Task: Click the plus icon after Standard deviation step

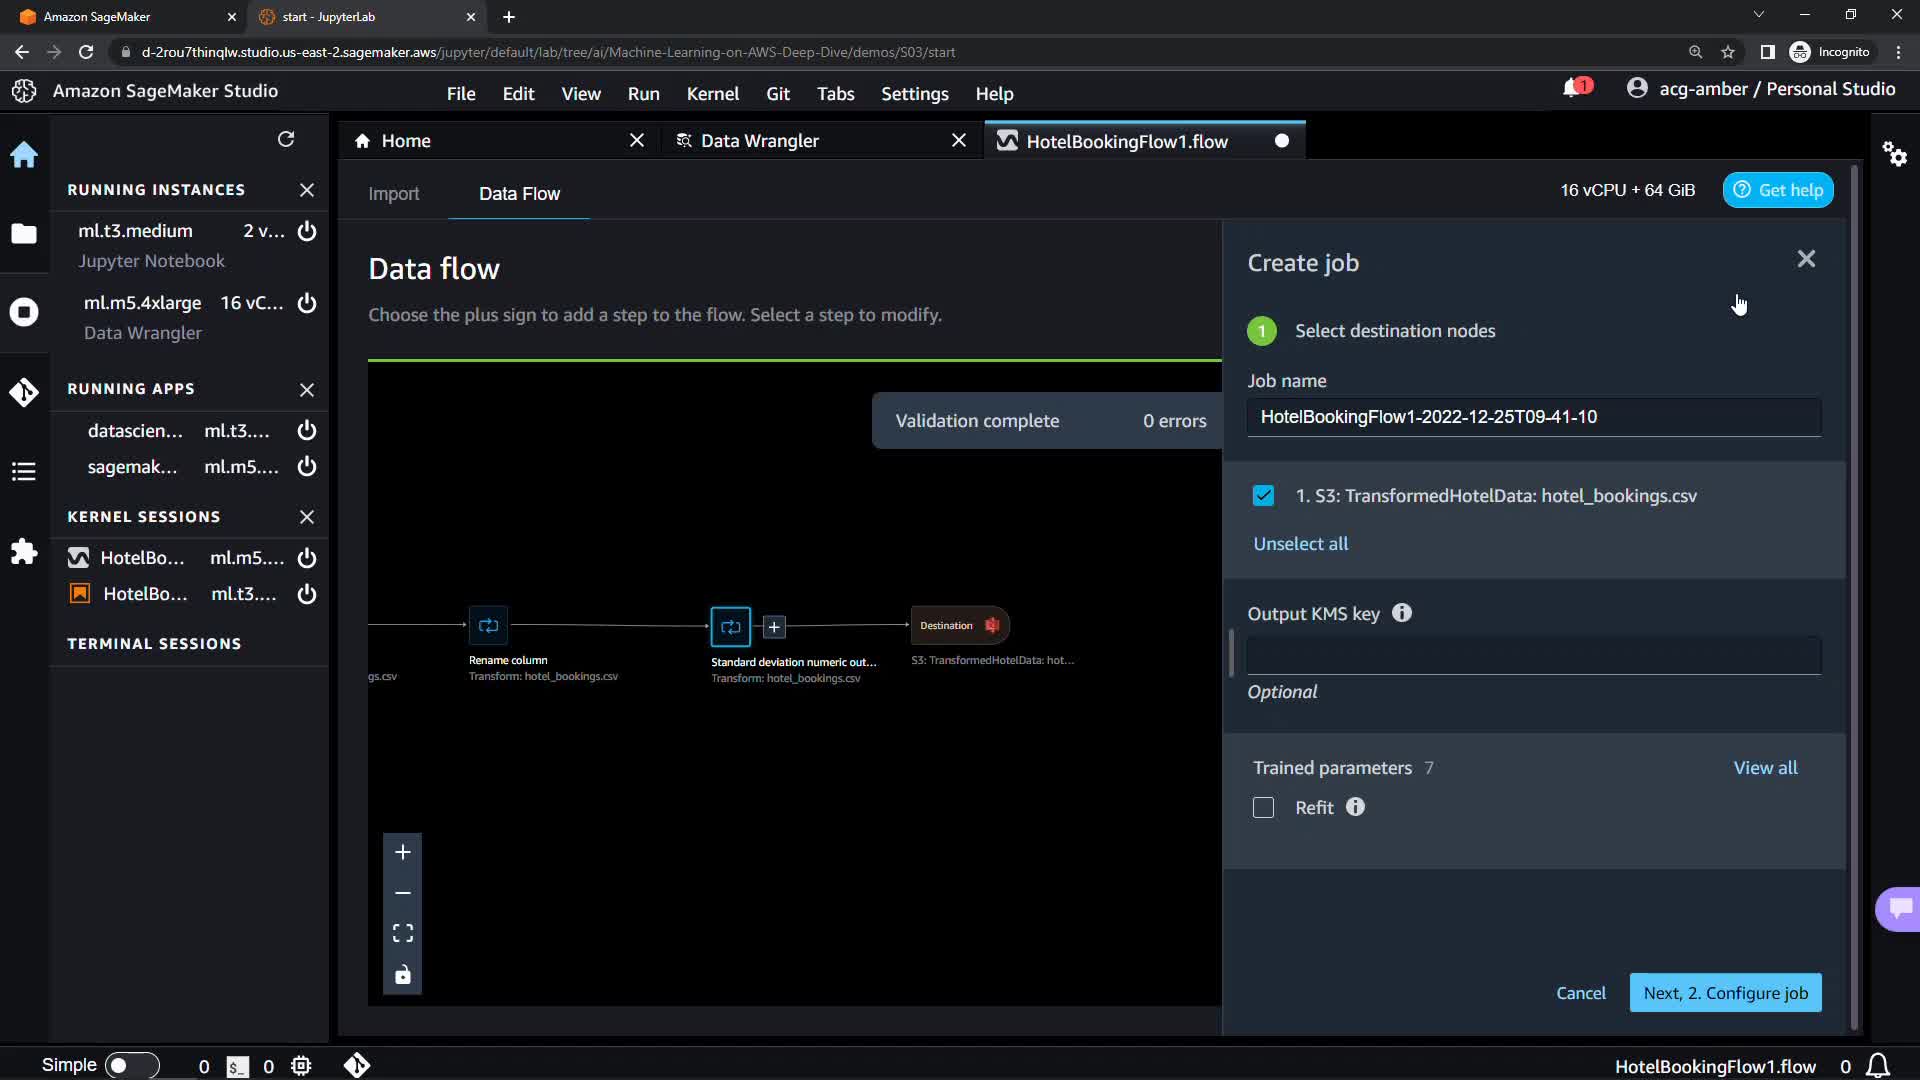Action: point(774,627)
